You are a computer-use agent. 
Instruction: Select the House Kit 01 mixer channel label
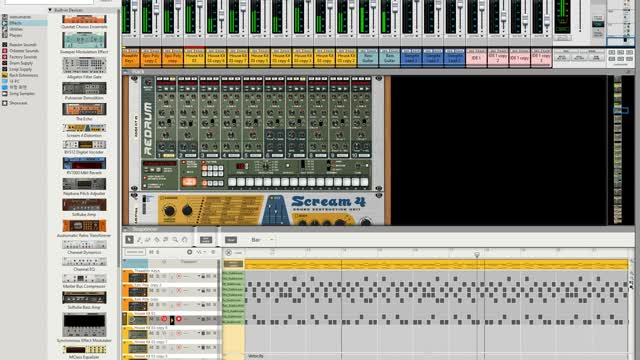(x=194, y=58)
